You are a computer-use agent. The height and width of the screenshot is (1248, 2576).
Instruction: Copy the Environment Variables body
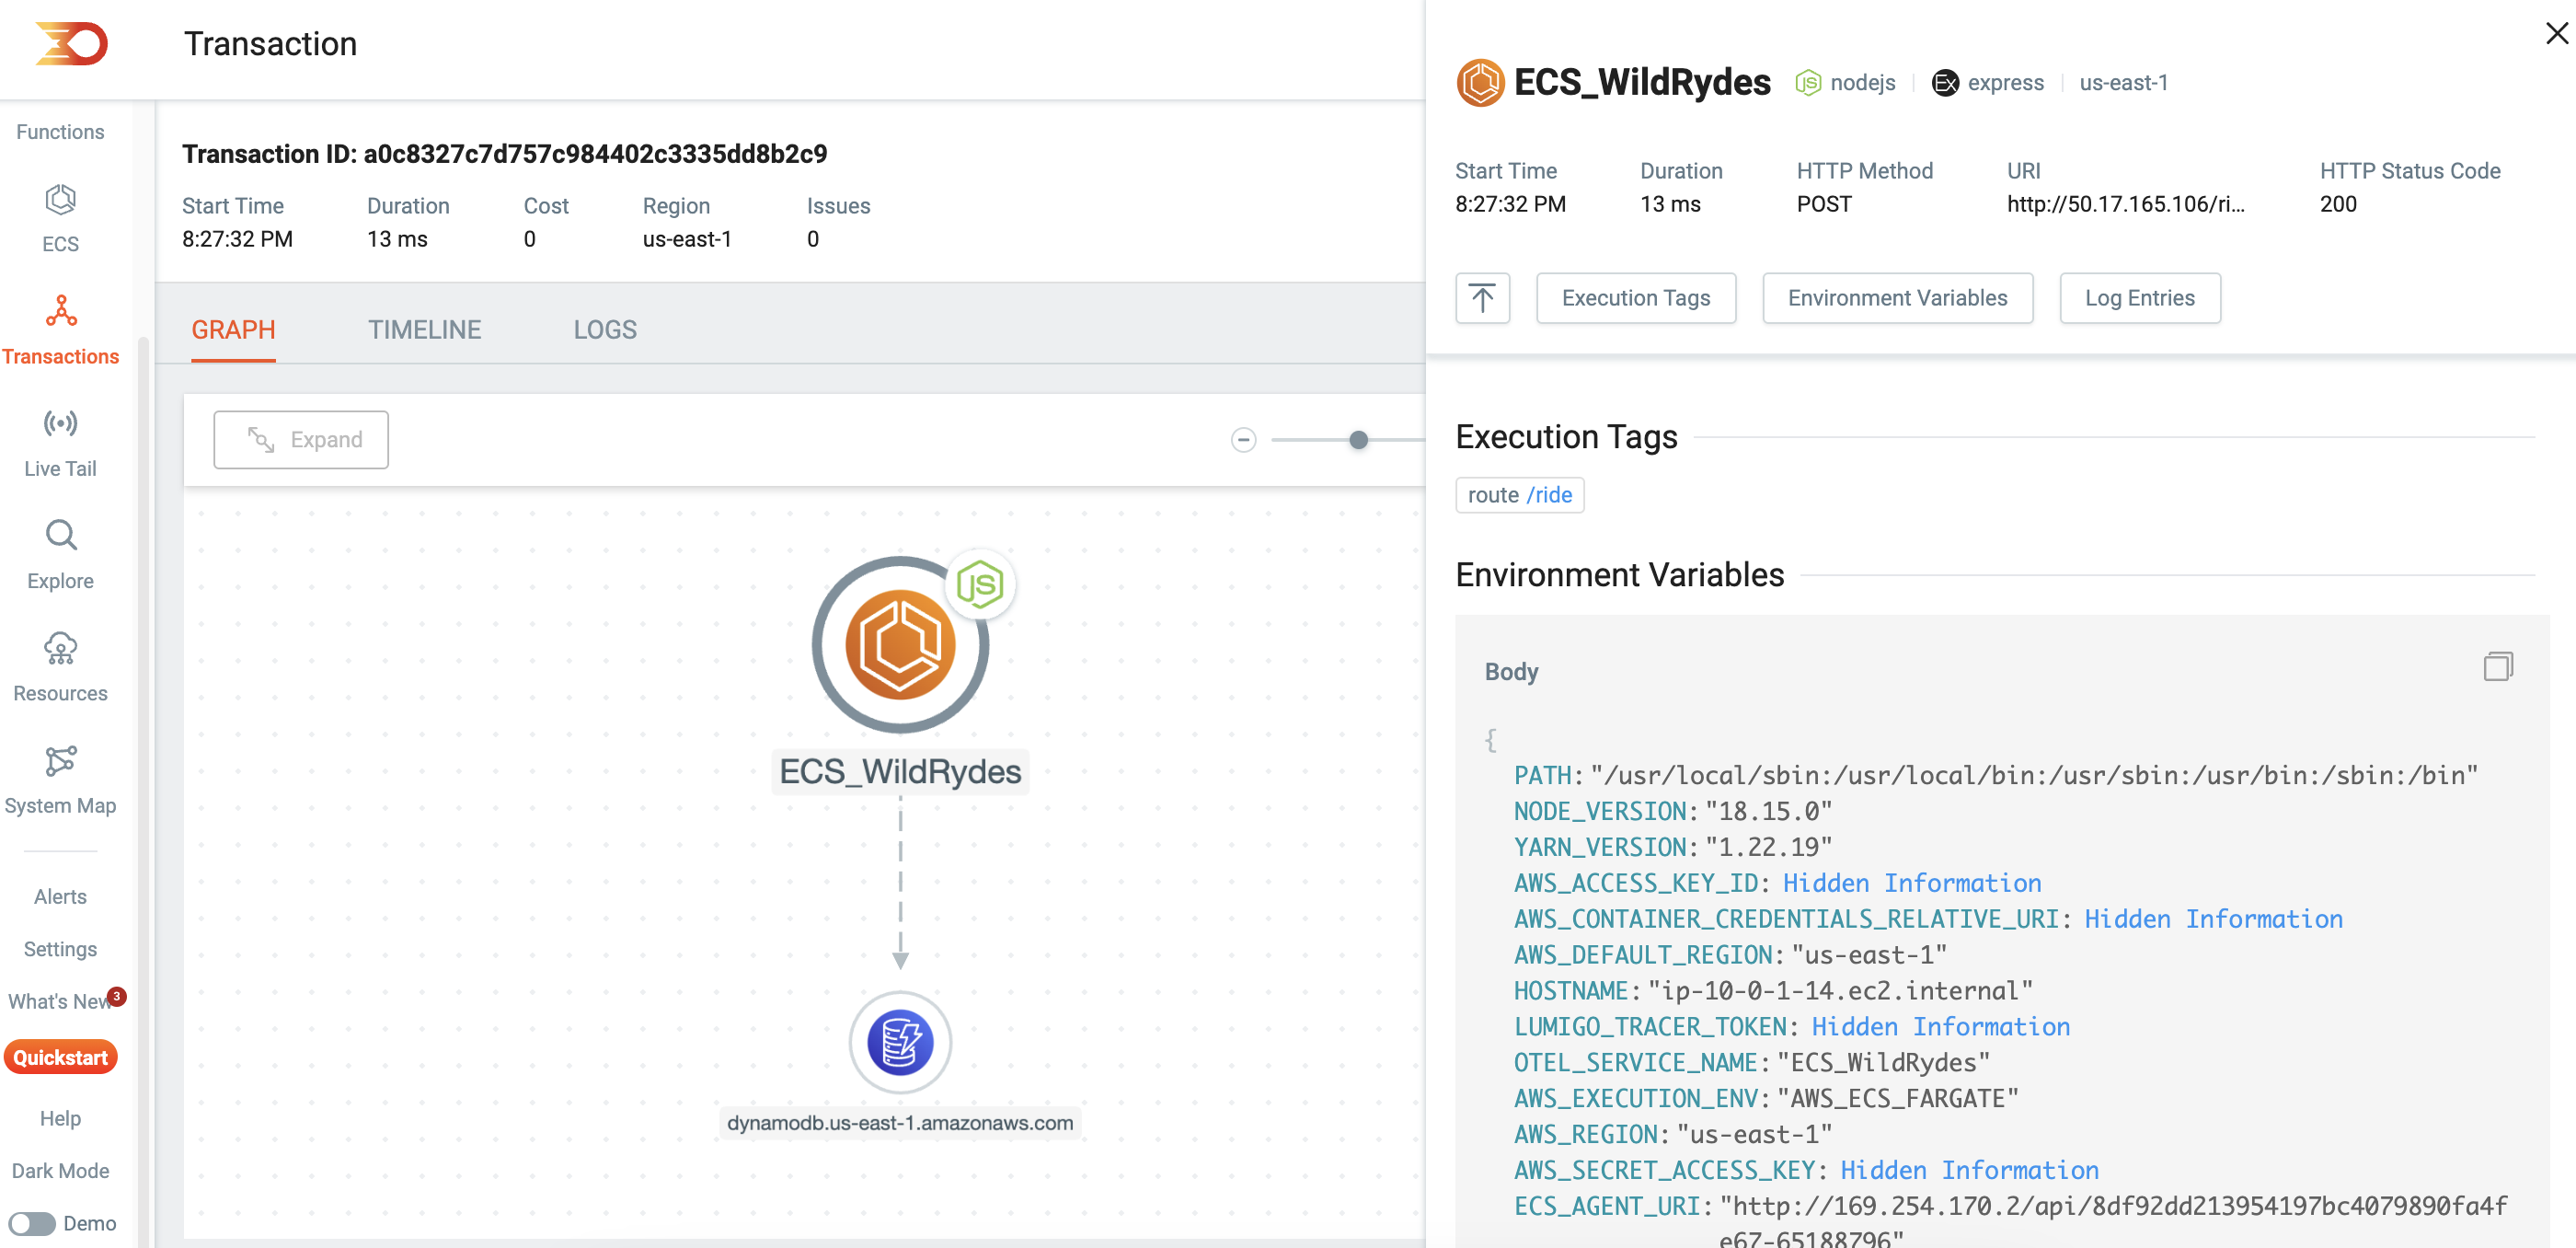2498,667
